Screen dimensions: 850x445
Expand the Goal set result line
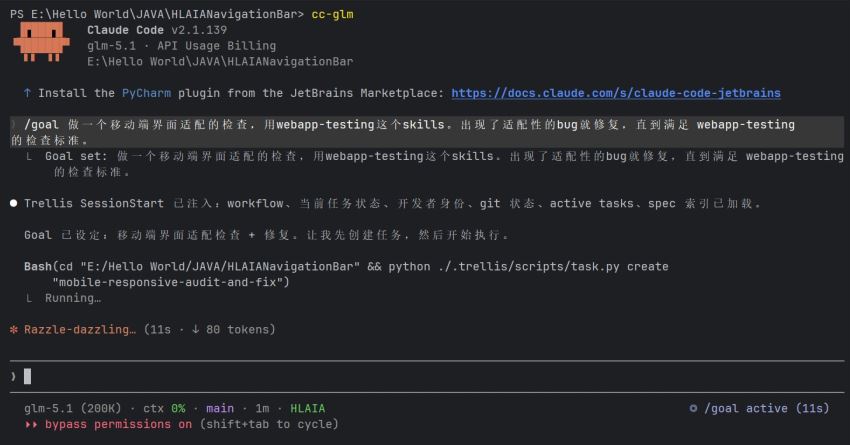tap(434, 164)
